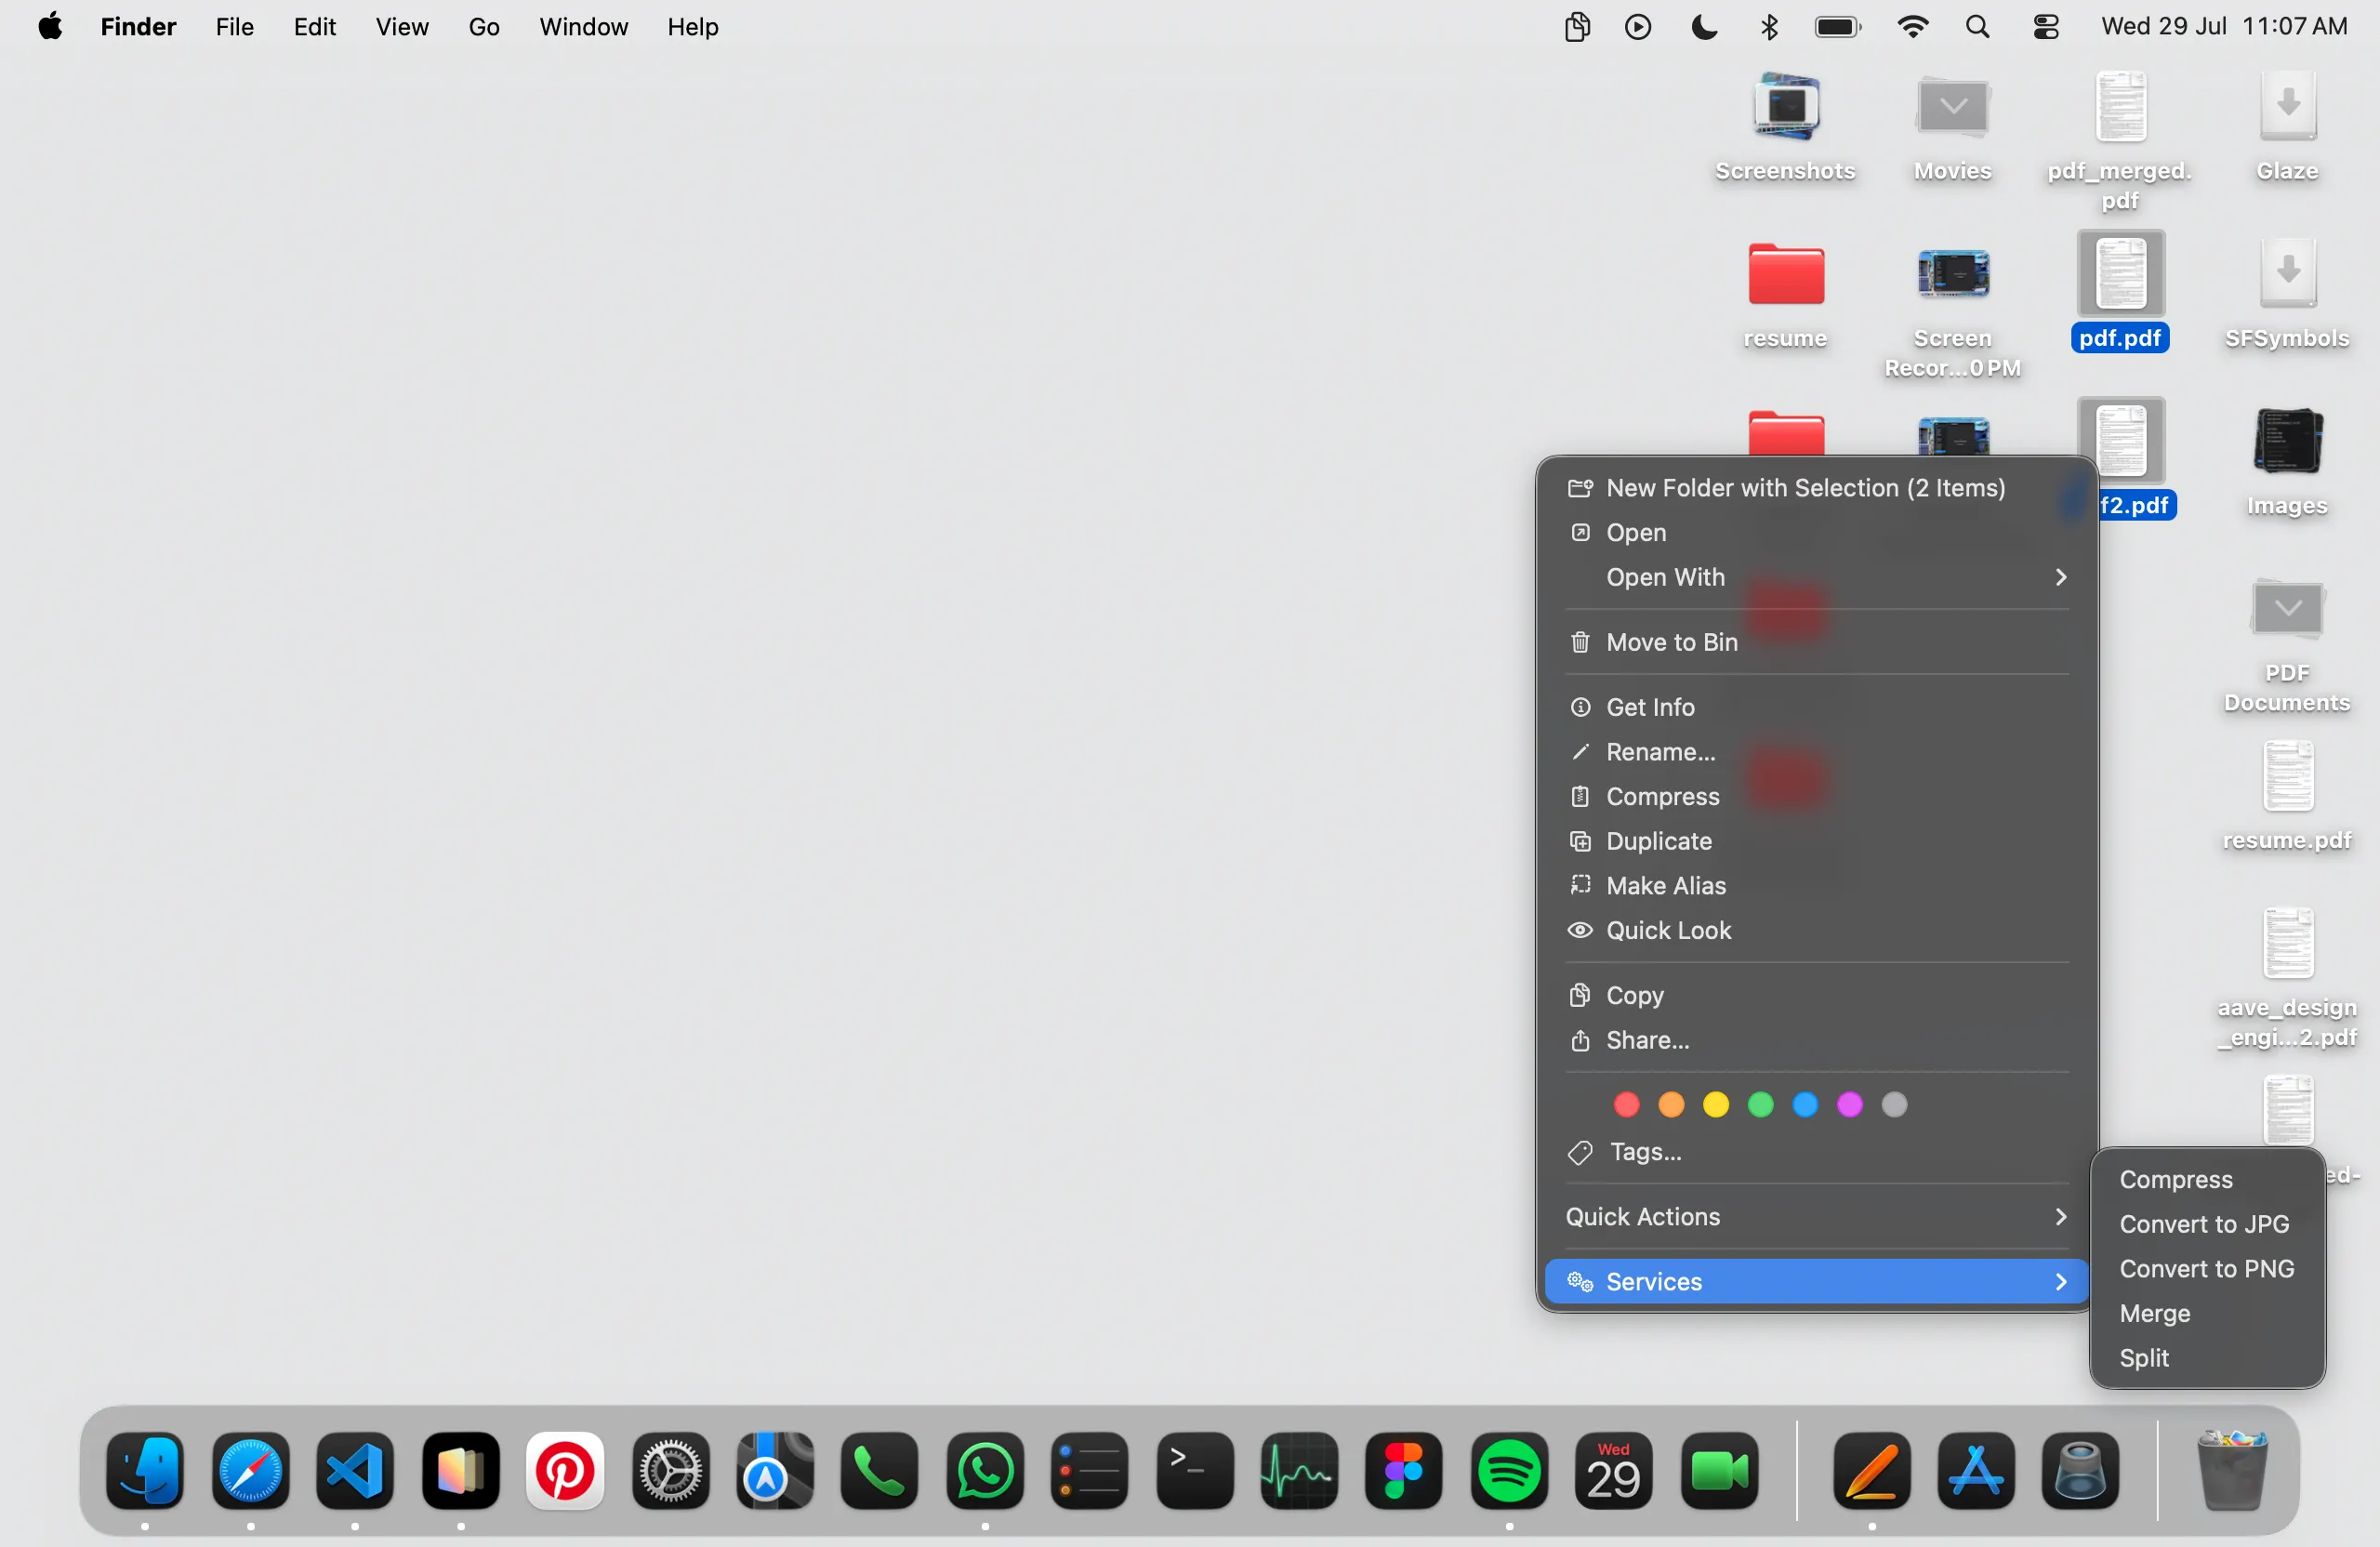Select Convert to JPG service
Image resolution: width=2380 pixels, height=1547 pixels.
tap(2207, 1225)
